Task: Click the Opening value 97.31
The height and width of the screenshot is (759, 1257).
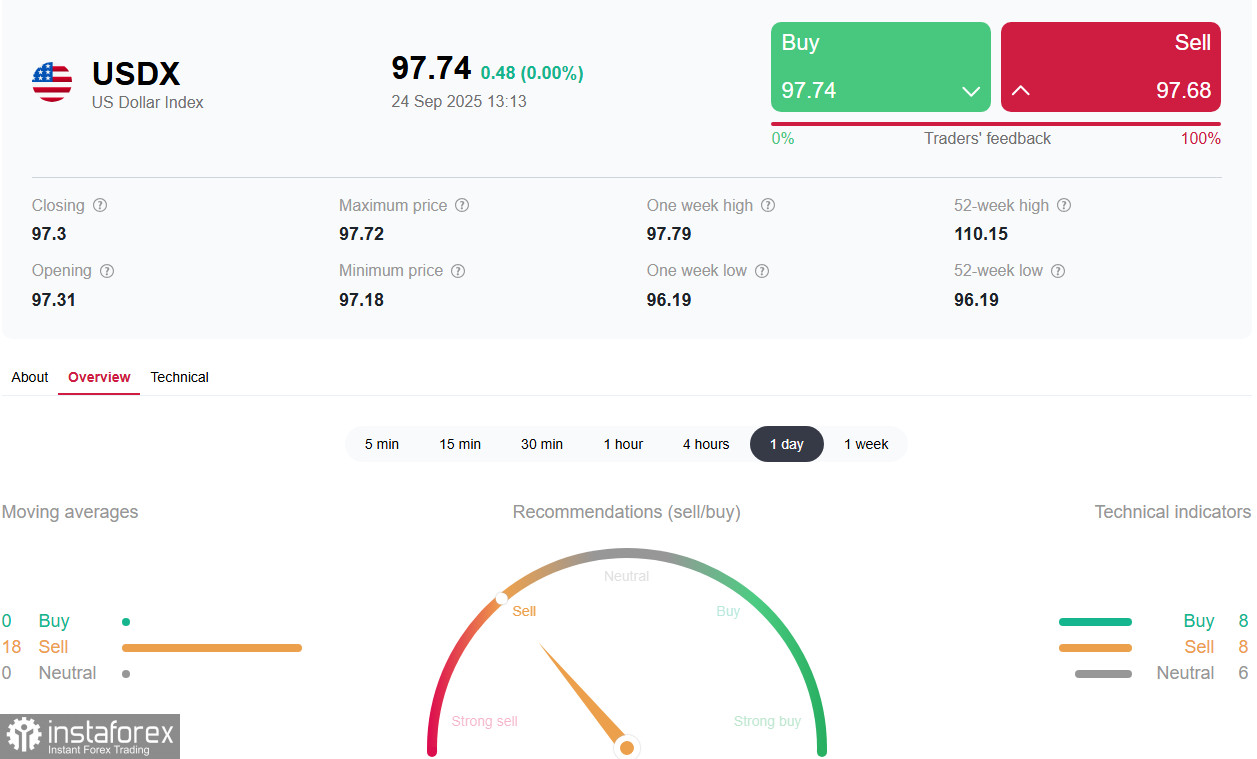Action: pyautogui.click(x=54, y=300)
